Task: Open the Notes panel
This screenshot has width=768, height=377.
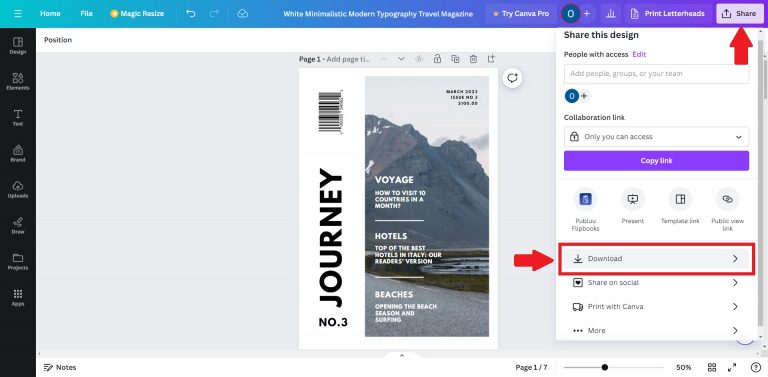Action: coord(60,367)
